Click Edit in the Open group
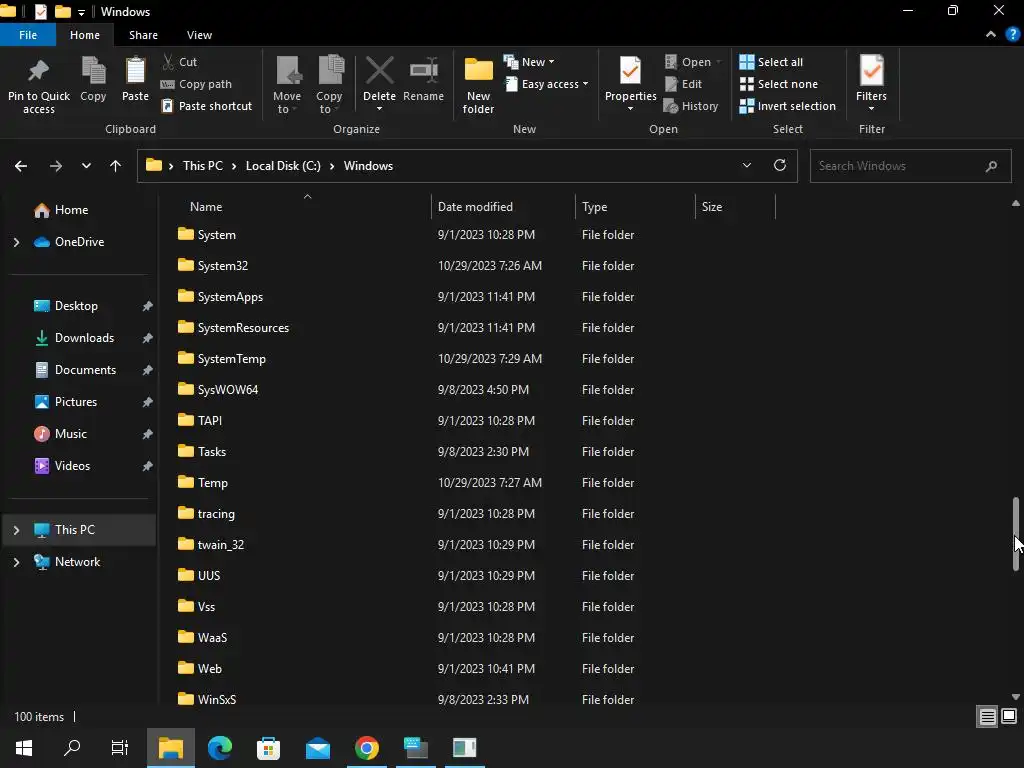Viewport: 1024px width, 768px height. point(683,84)
